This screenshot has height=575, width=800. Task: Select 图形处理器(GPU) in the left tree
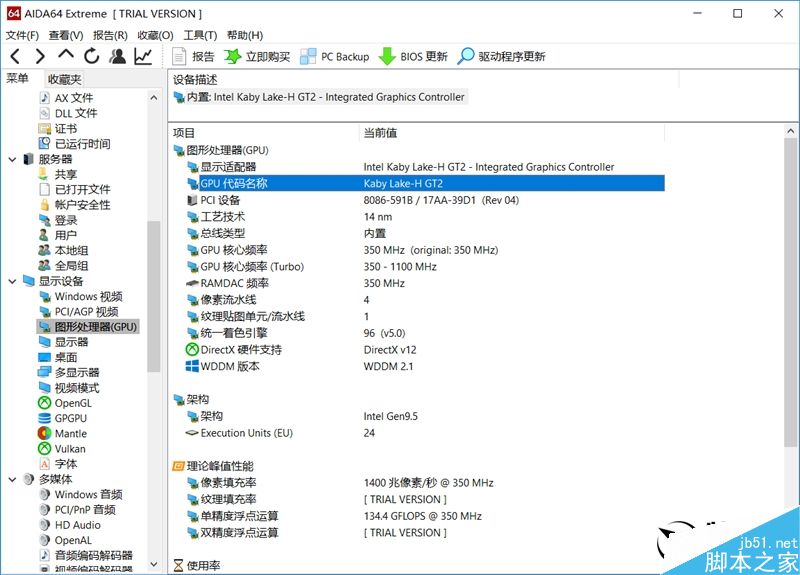coord(88,327)
